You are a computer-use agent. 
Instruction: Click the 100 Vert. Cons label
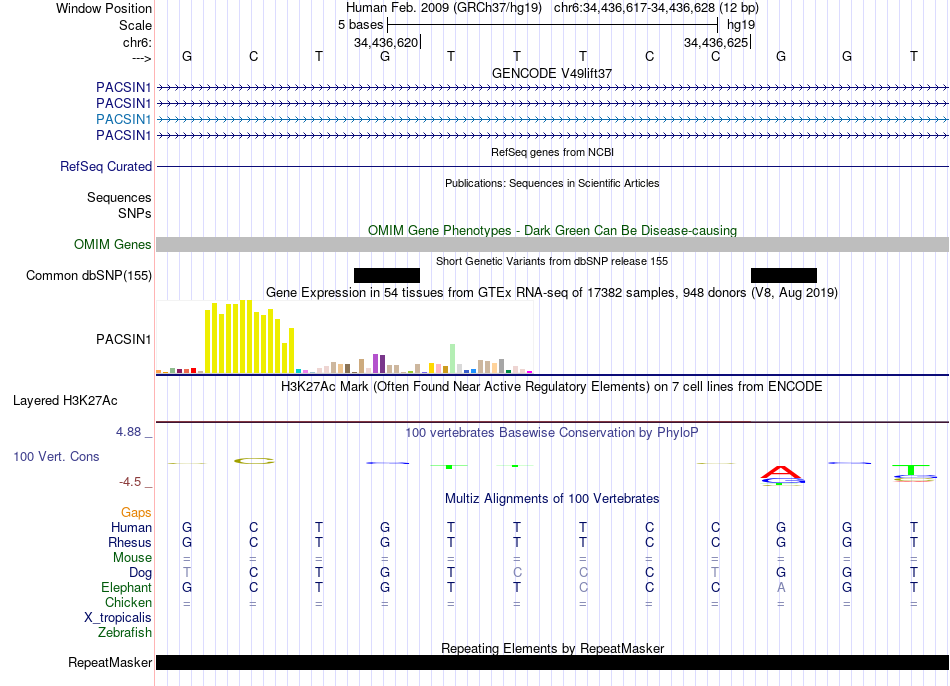pyautogui.click(x=56, y=456)
